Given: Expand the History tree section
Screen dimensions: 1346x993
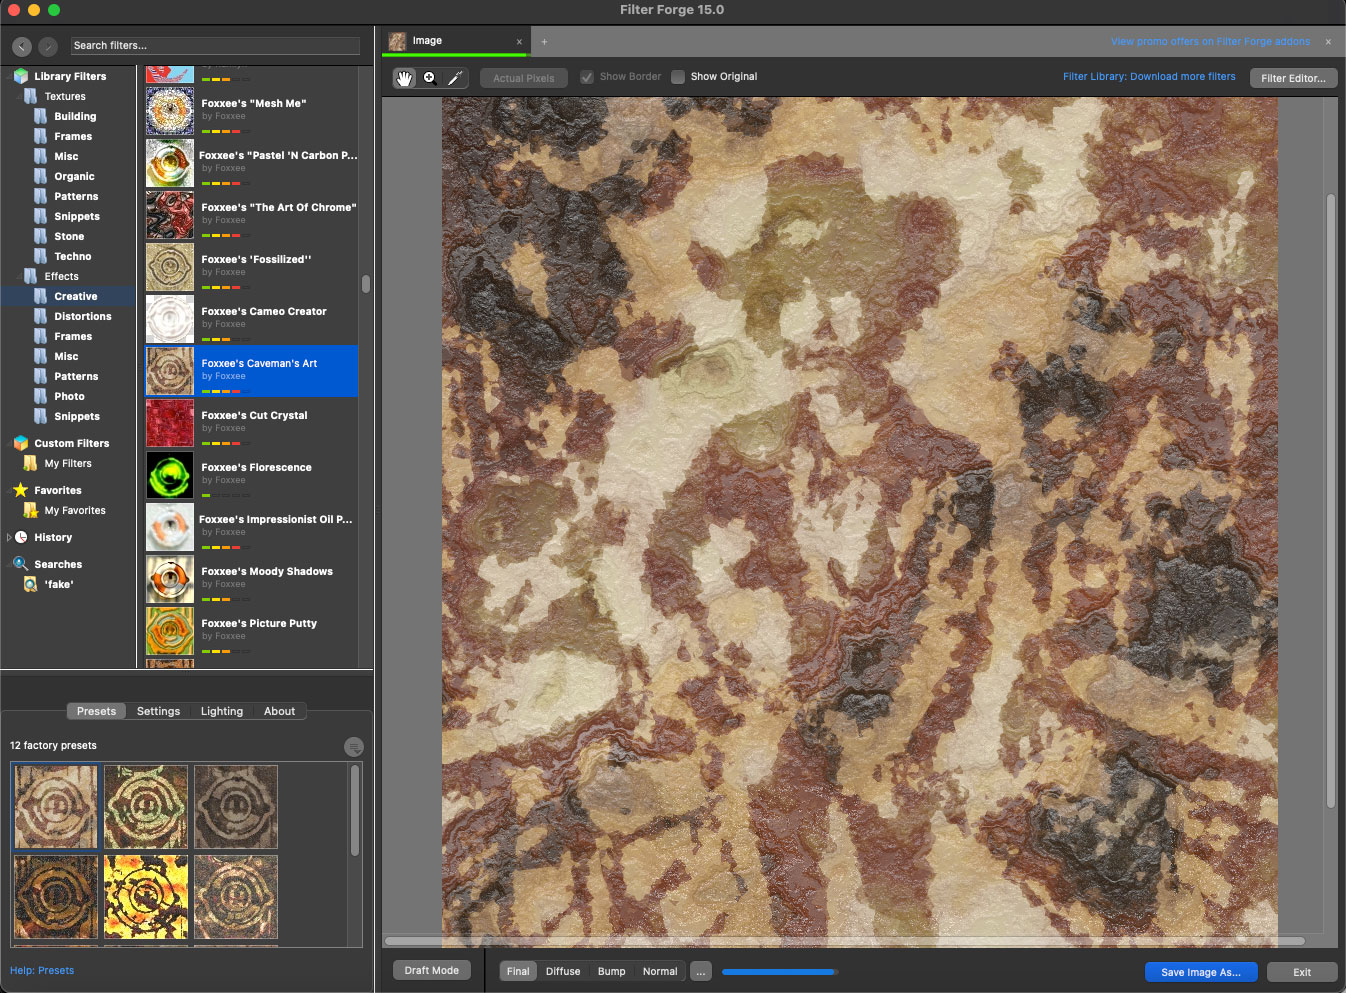Looking at the screenshot, I should point(9,537).
